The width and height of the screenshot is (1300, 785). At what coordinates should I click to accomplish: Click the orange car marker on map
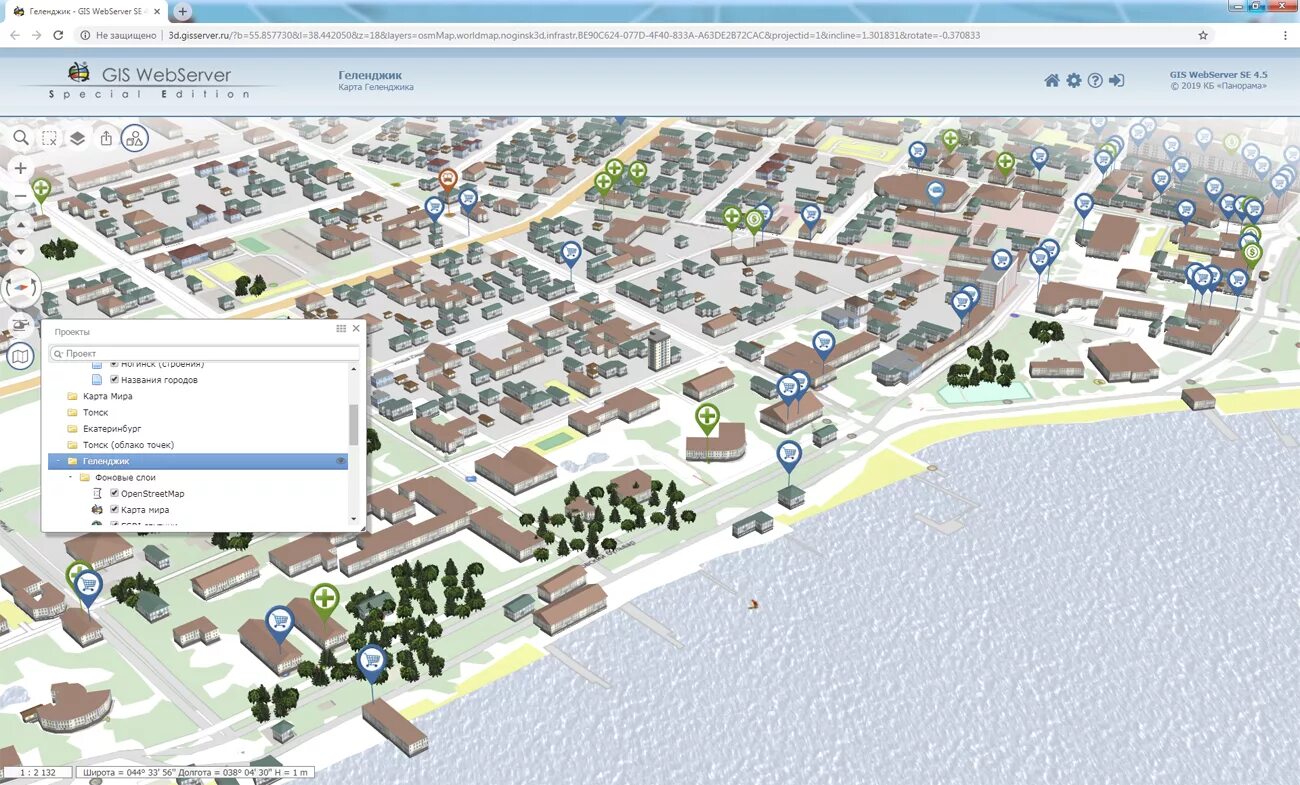click(448, 181)
